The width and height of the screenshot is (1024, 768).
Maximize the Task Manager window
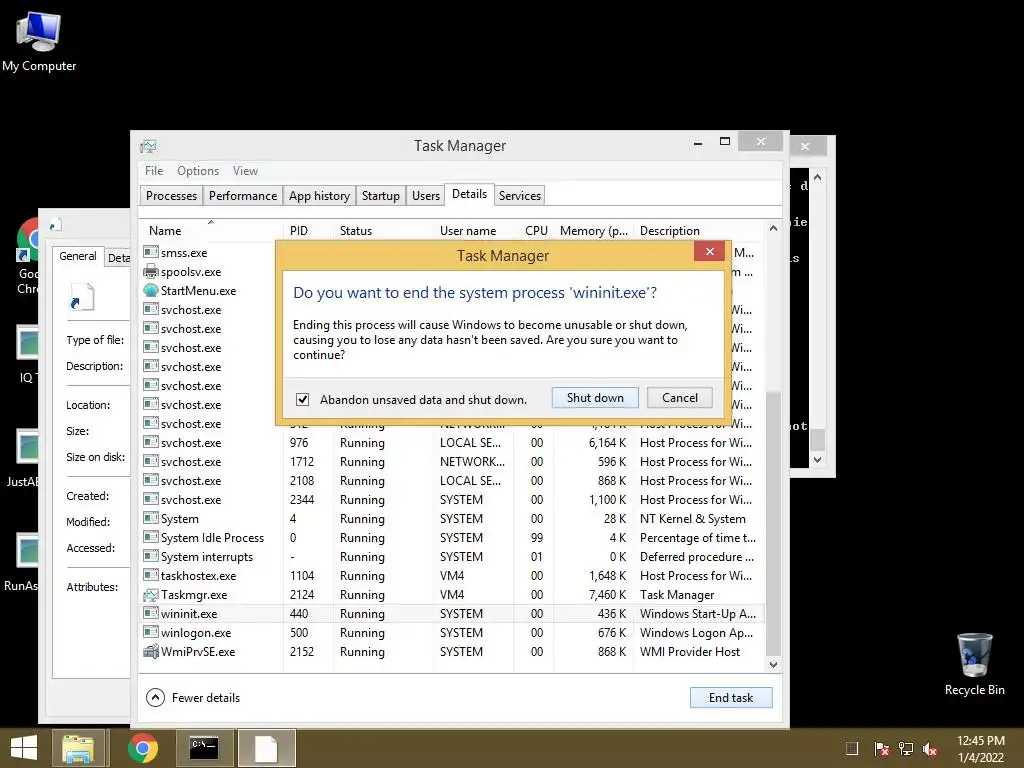coord(725,142)
